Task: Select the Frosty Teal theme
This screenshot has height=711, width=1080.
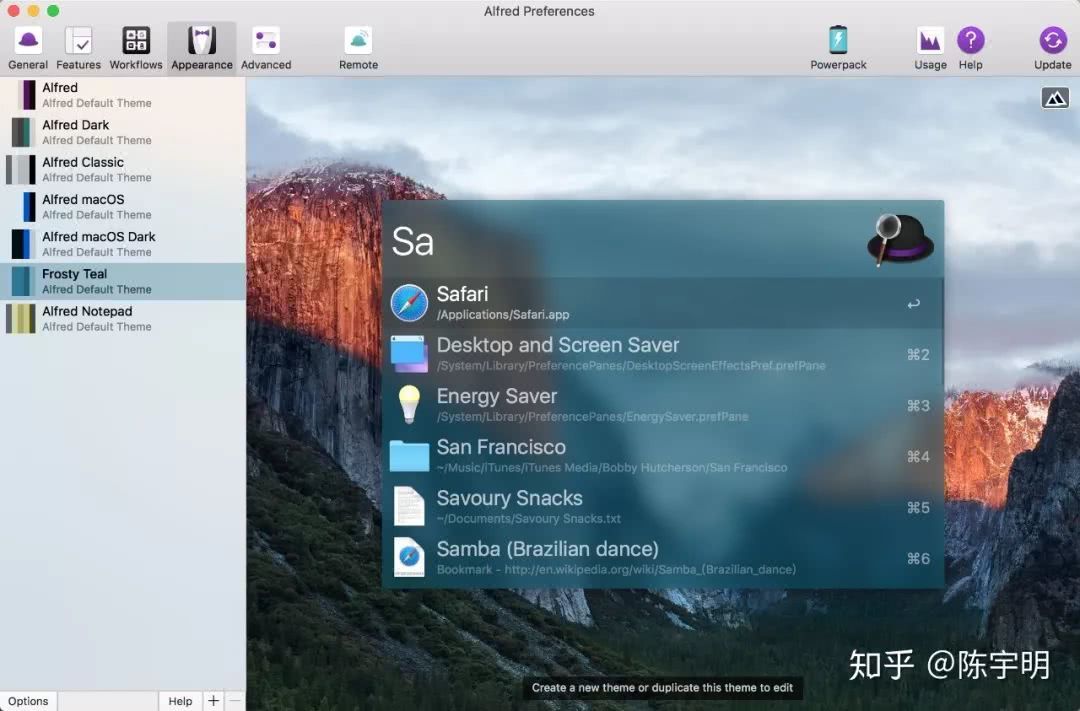Action: pos(123,281)
